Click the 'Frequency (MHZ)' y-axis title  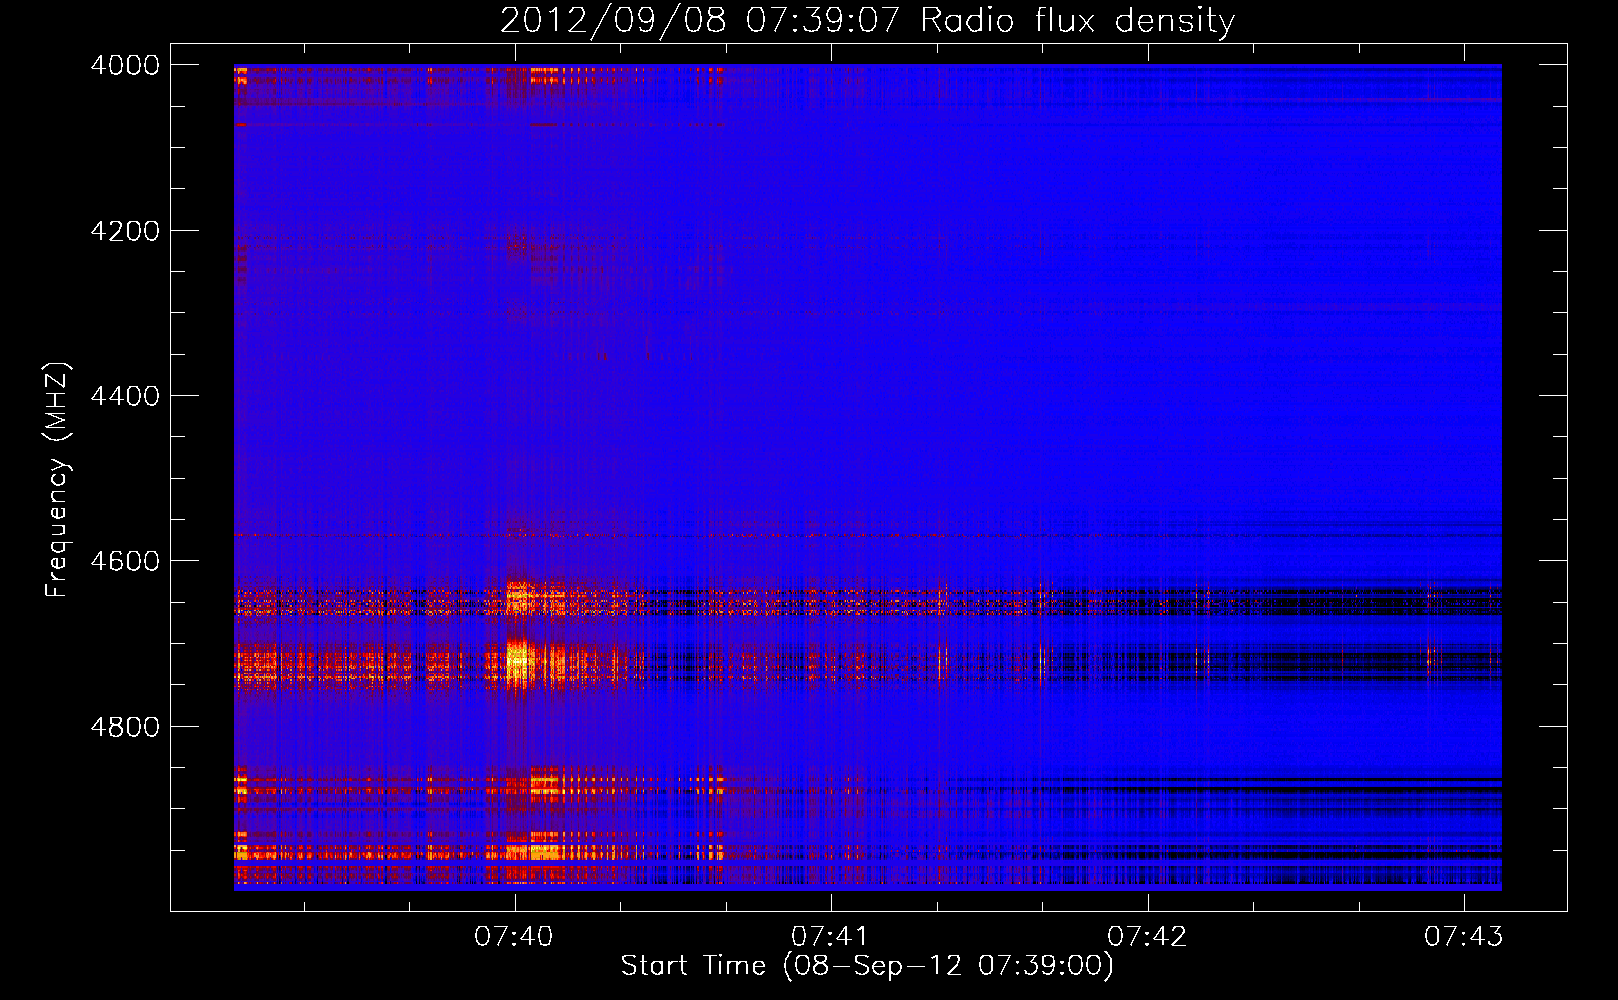(58, 480)
